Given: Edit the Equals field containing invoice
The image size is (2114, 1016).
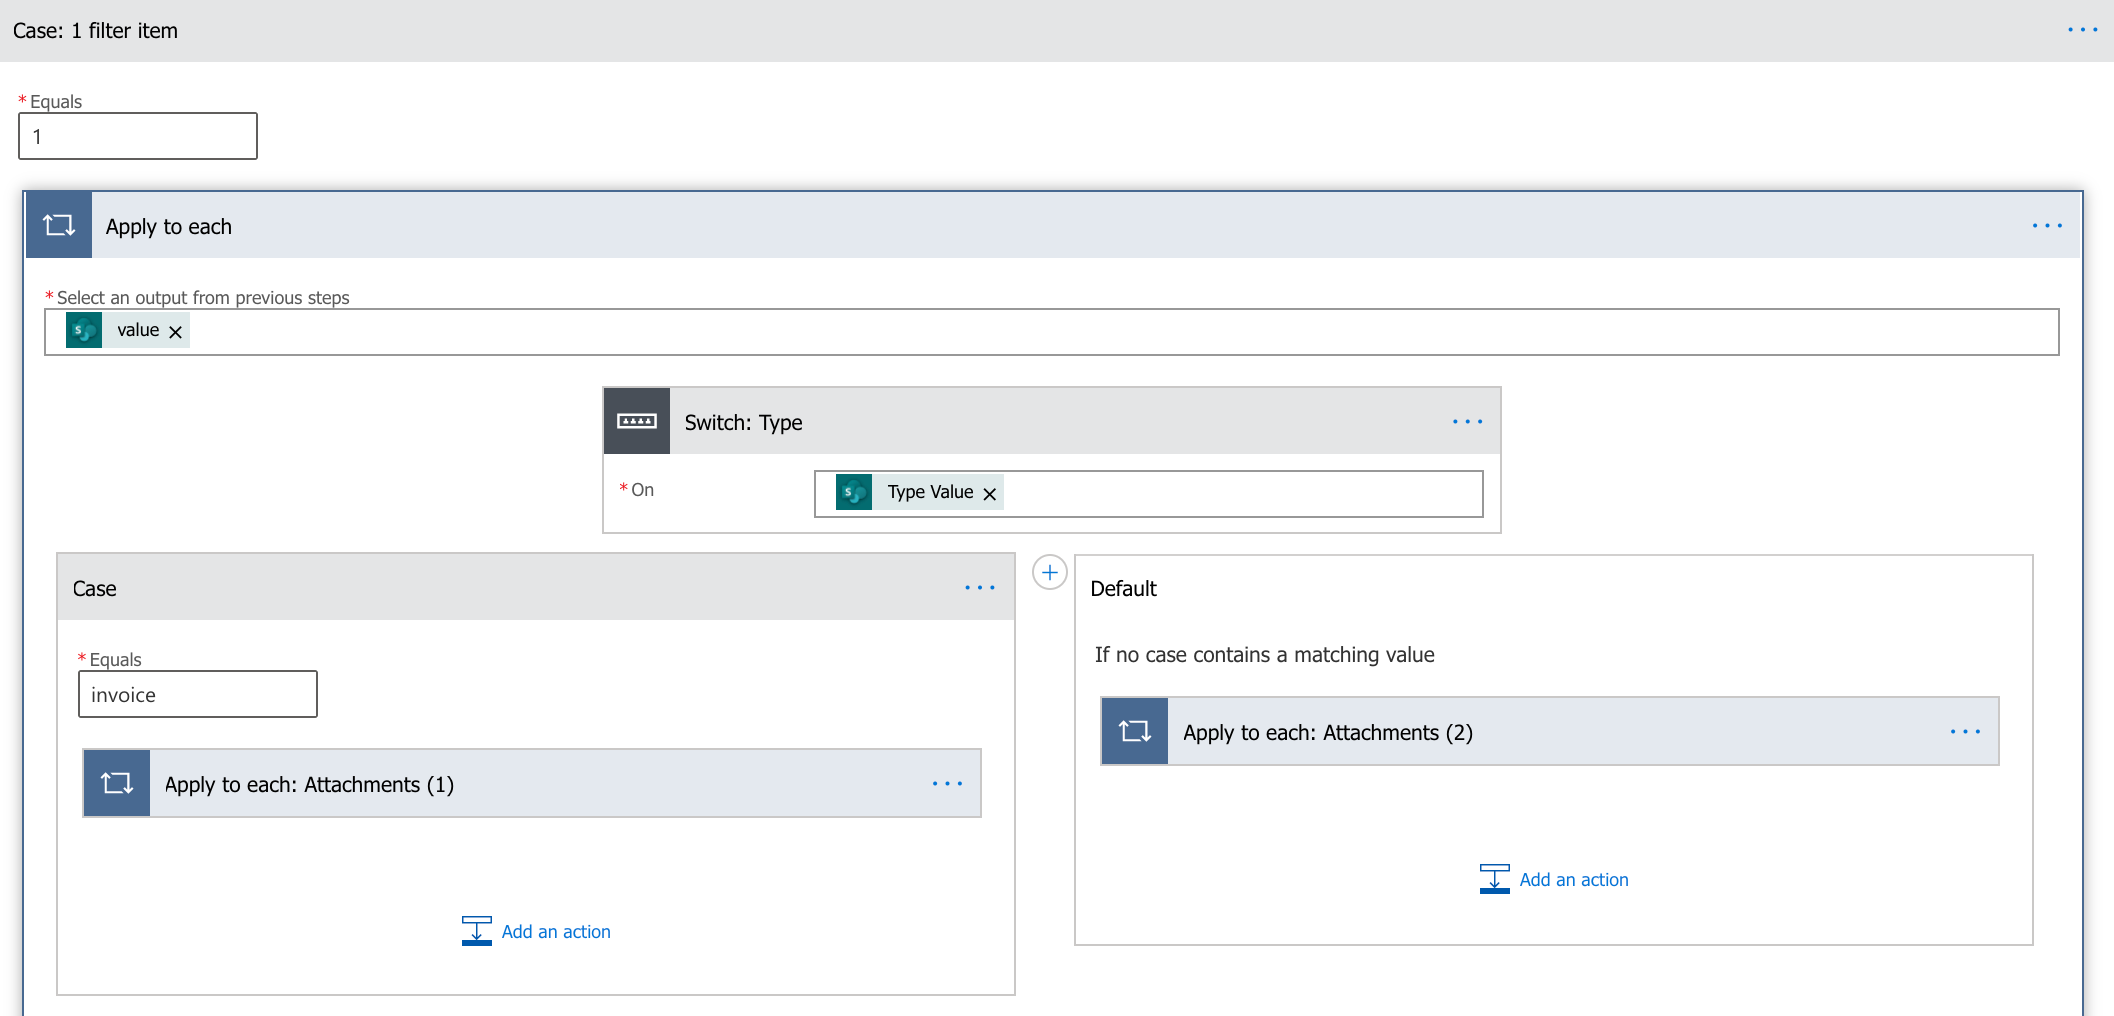Looking at the screenshot, I should click(x=198, y=695).
